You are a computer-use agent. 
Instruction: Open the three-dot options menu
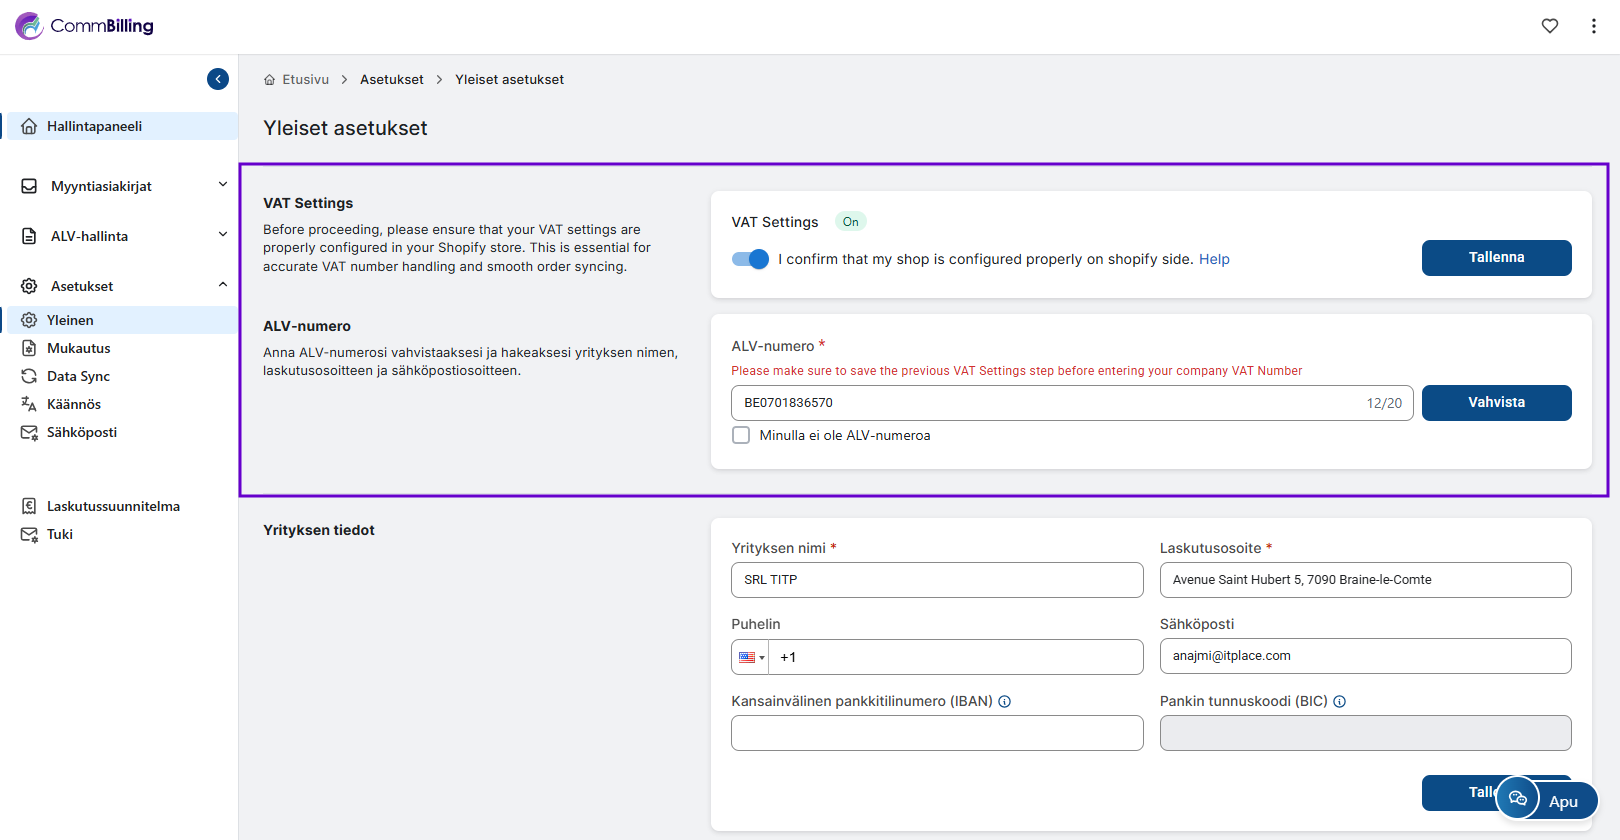(x=1593, y=26)
